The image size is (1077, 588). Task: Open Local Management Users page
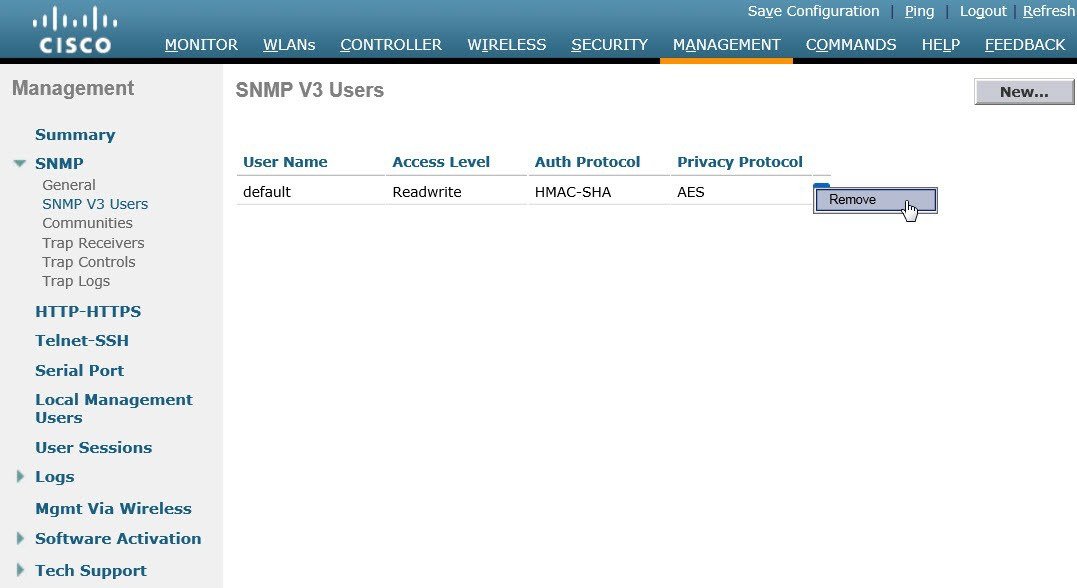(114, 409)
